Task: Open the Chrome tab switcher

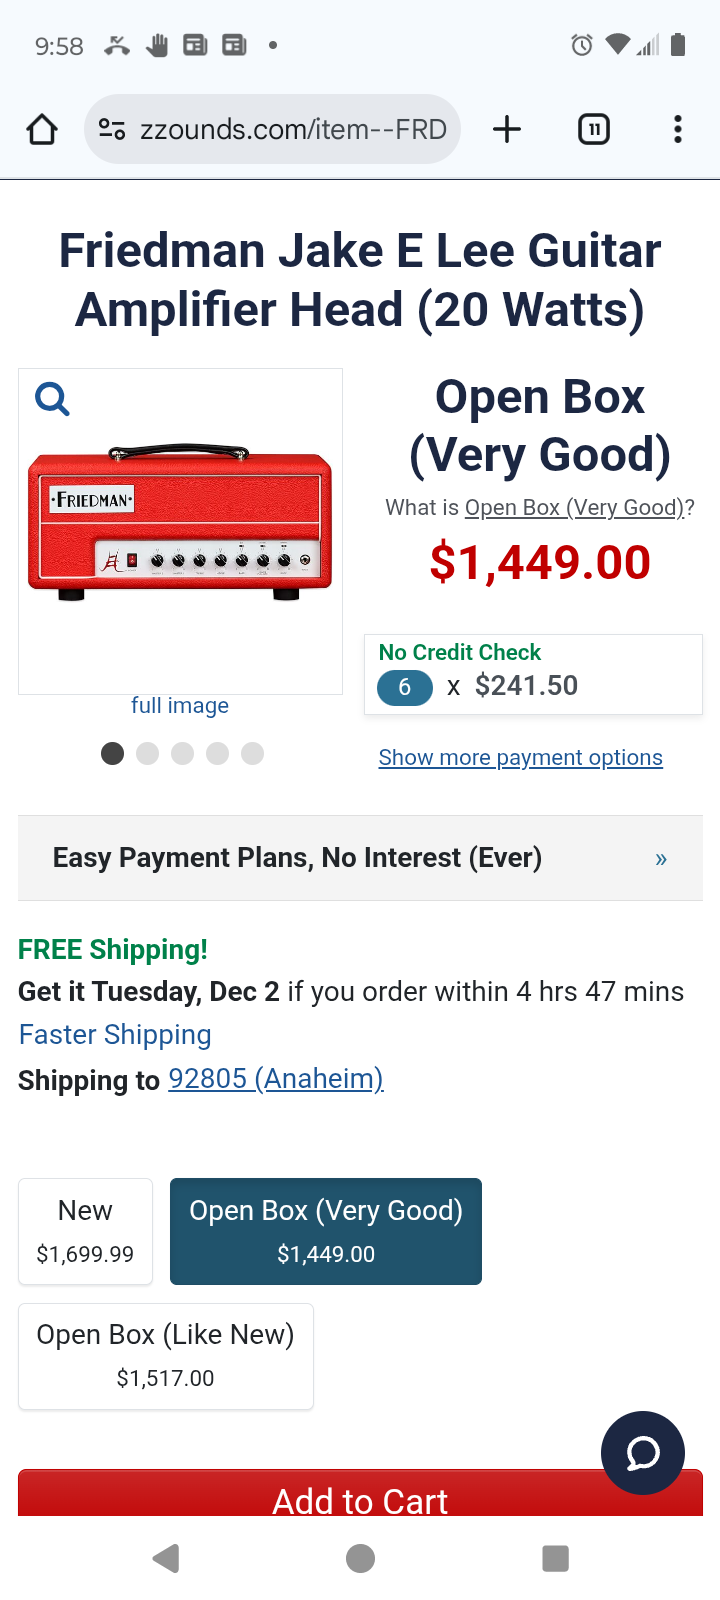Action: (x=593, y=129)
